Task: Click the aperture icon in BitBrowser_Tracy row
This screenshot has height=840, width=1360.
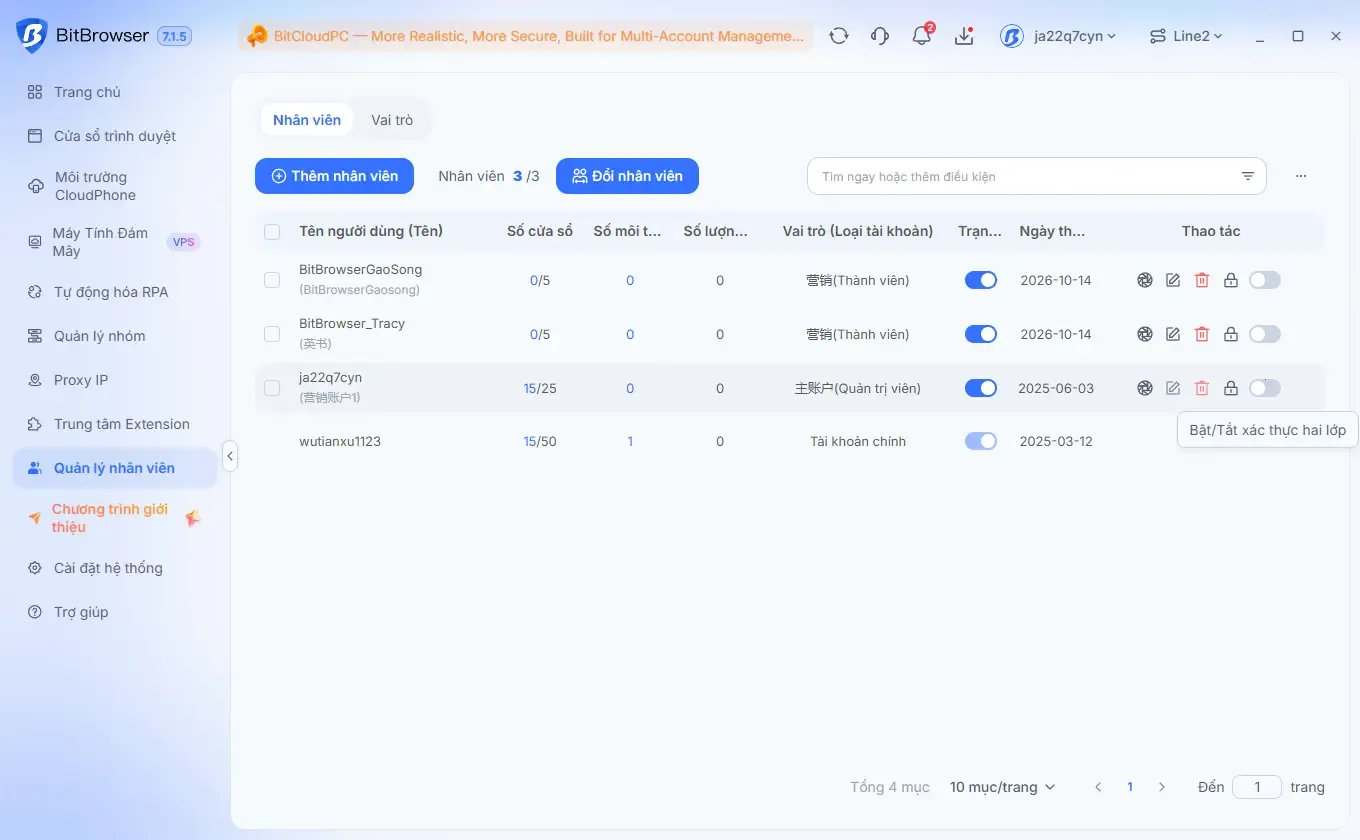Action: tap(1145, 334)
